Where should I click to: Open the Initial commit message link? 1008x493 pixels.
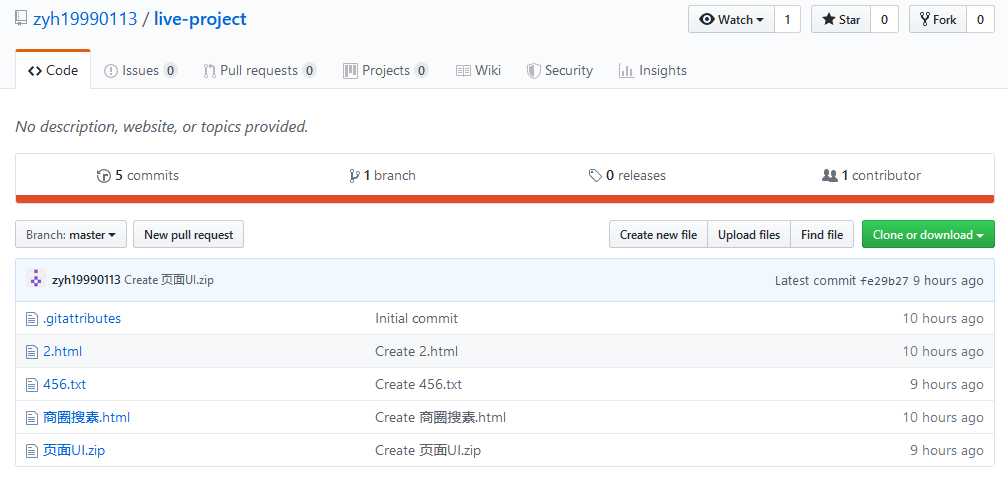coord(417,319)
